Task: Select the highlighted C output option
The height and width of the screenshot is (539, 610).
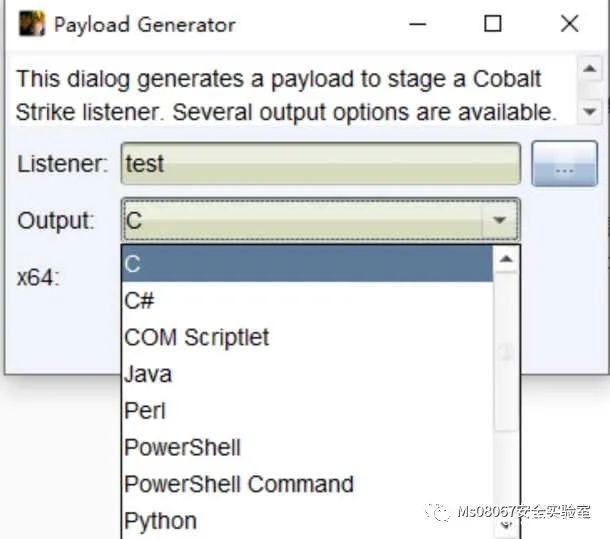Action: (x=307, y=264)
